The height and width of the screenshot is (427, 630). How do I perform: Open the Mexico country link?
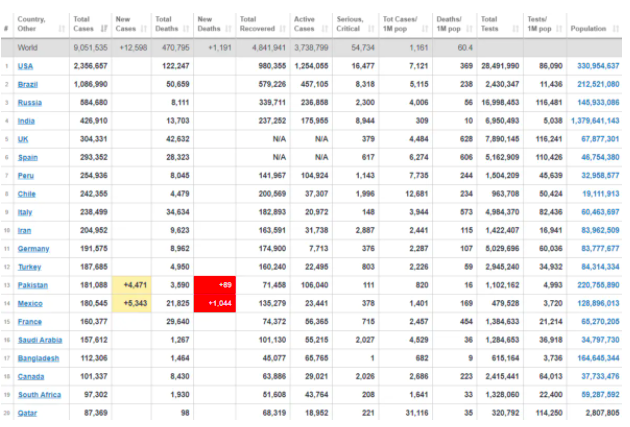coord(30,304)
